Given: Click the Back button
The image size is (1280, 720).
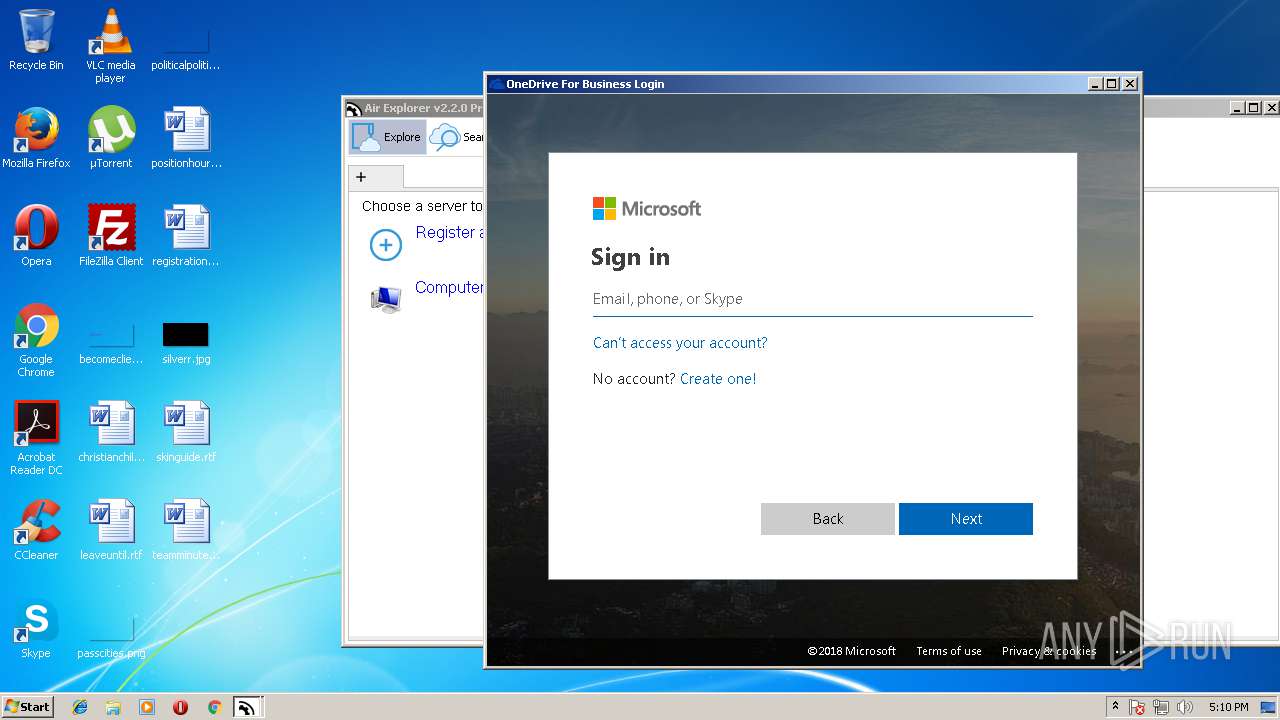Looking at the screenshot, I should (x=827, y=519).
